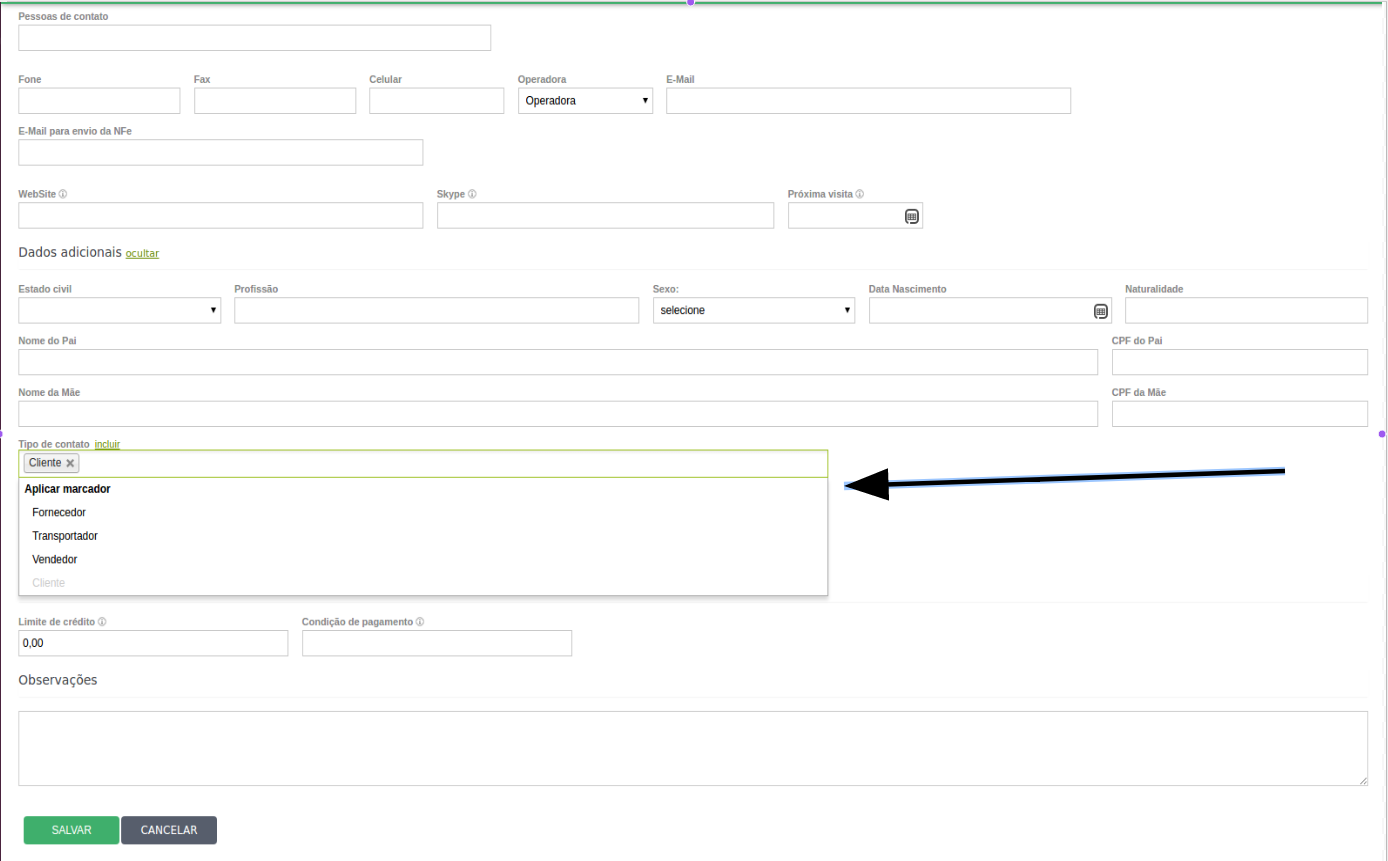Choose Transportador in the contact type list
The width and height of the screenshot is (1388, 861).
(x=65, y=536)
